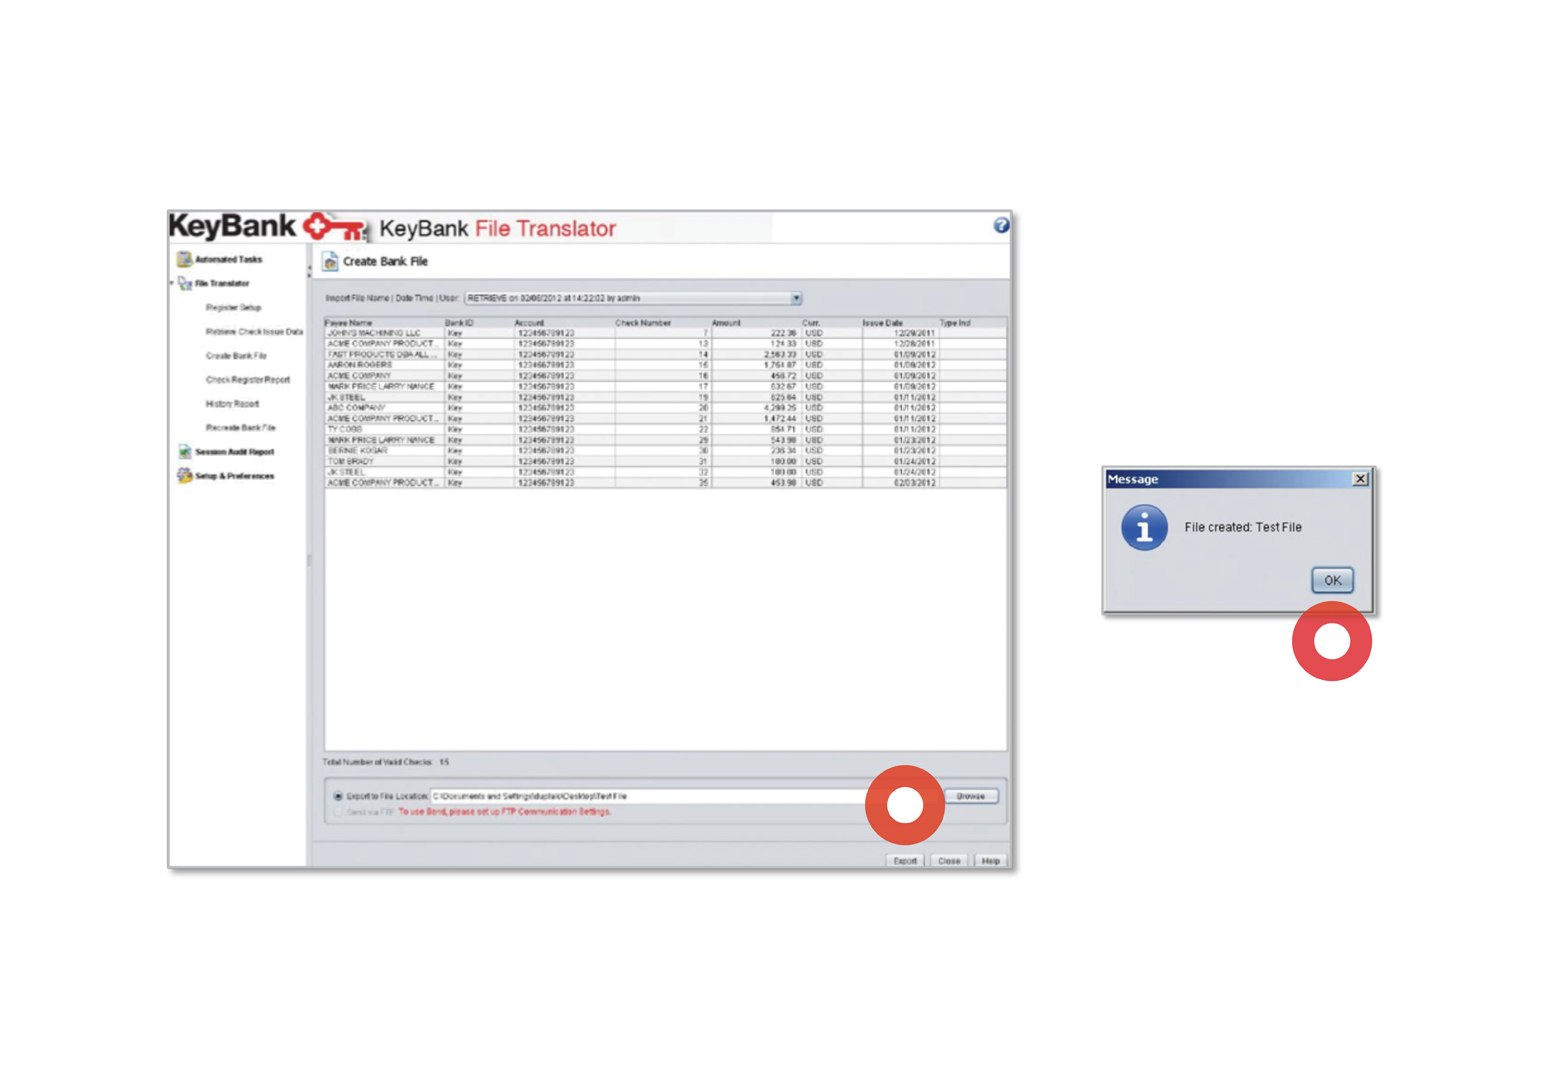This screenshot has height=1087, width=1550.
Task: Select the AARON ROGERS row
Action: tap(665, 365)
